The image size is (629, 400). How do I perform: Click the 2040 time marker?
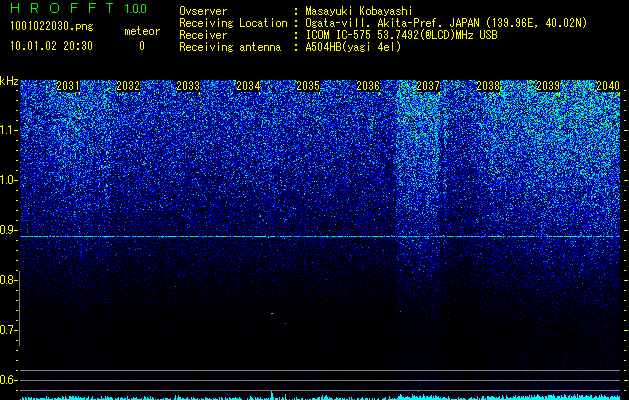(608, 86)
